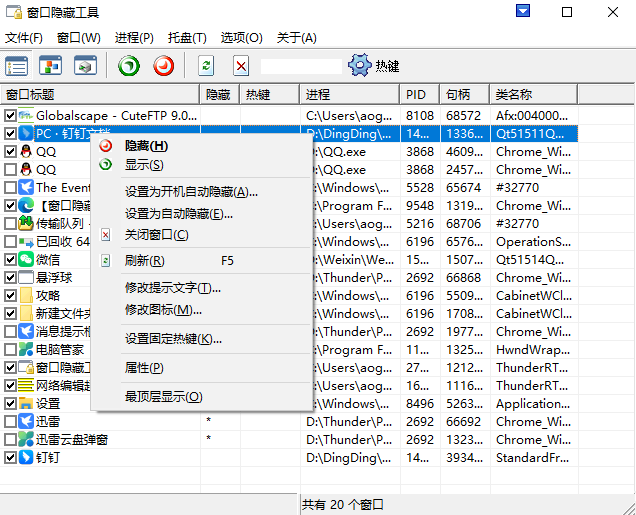Choose 最顶层显示(O) in the context menu

(202, 397)
